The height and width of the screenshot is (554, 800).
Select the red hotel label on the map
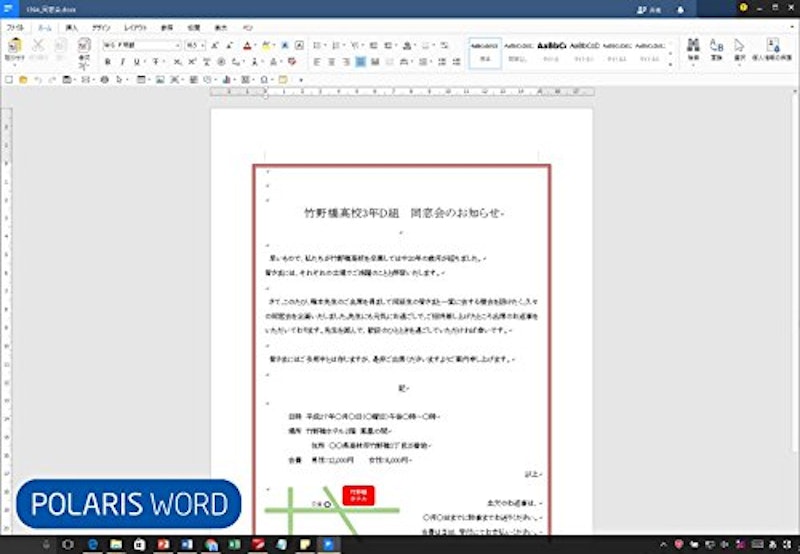point(359,495)
